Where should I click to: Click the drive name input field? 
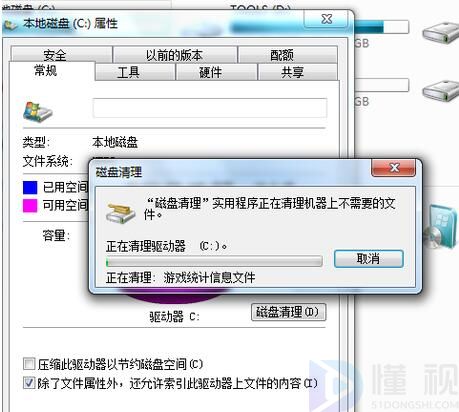pyautogui.click(x=210, y=108)
